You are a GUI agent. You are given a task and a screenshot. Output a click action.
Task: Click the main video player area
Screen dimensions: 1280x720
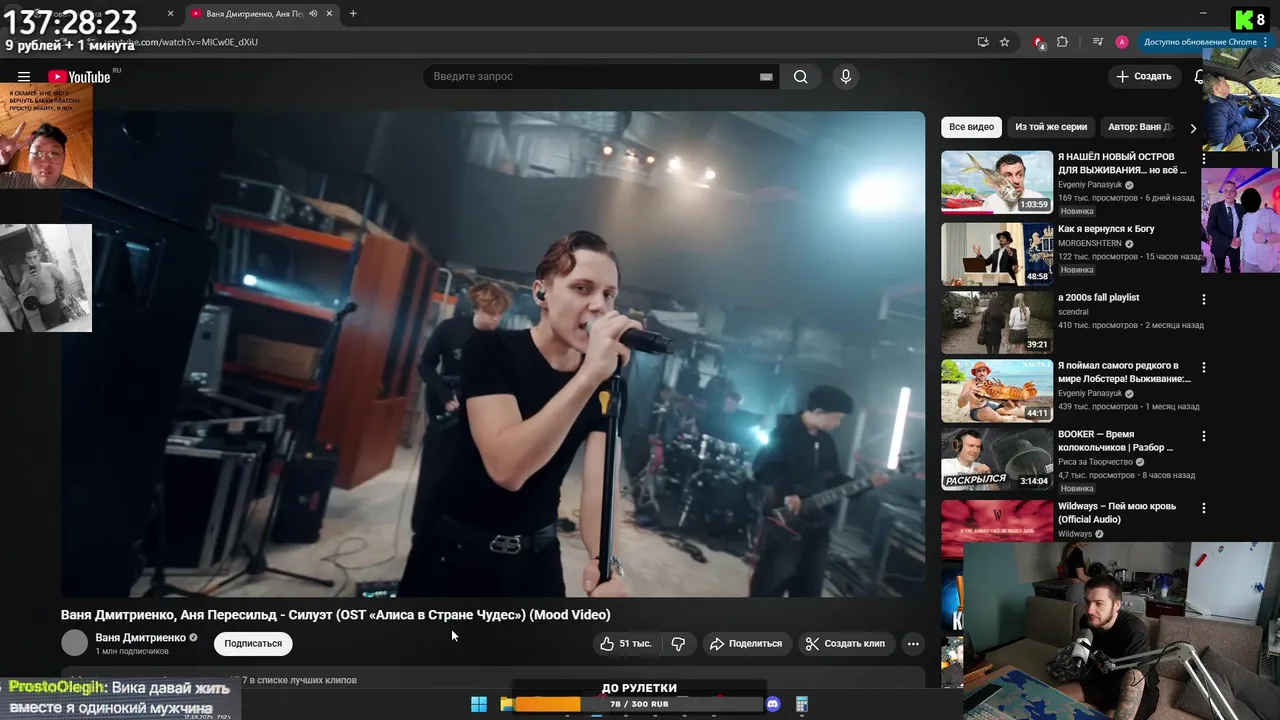[493, 354]
